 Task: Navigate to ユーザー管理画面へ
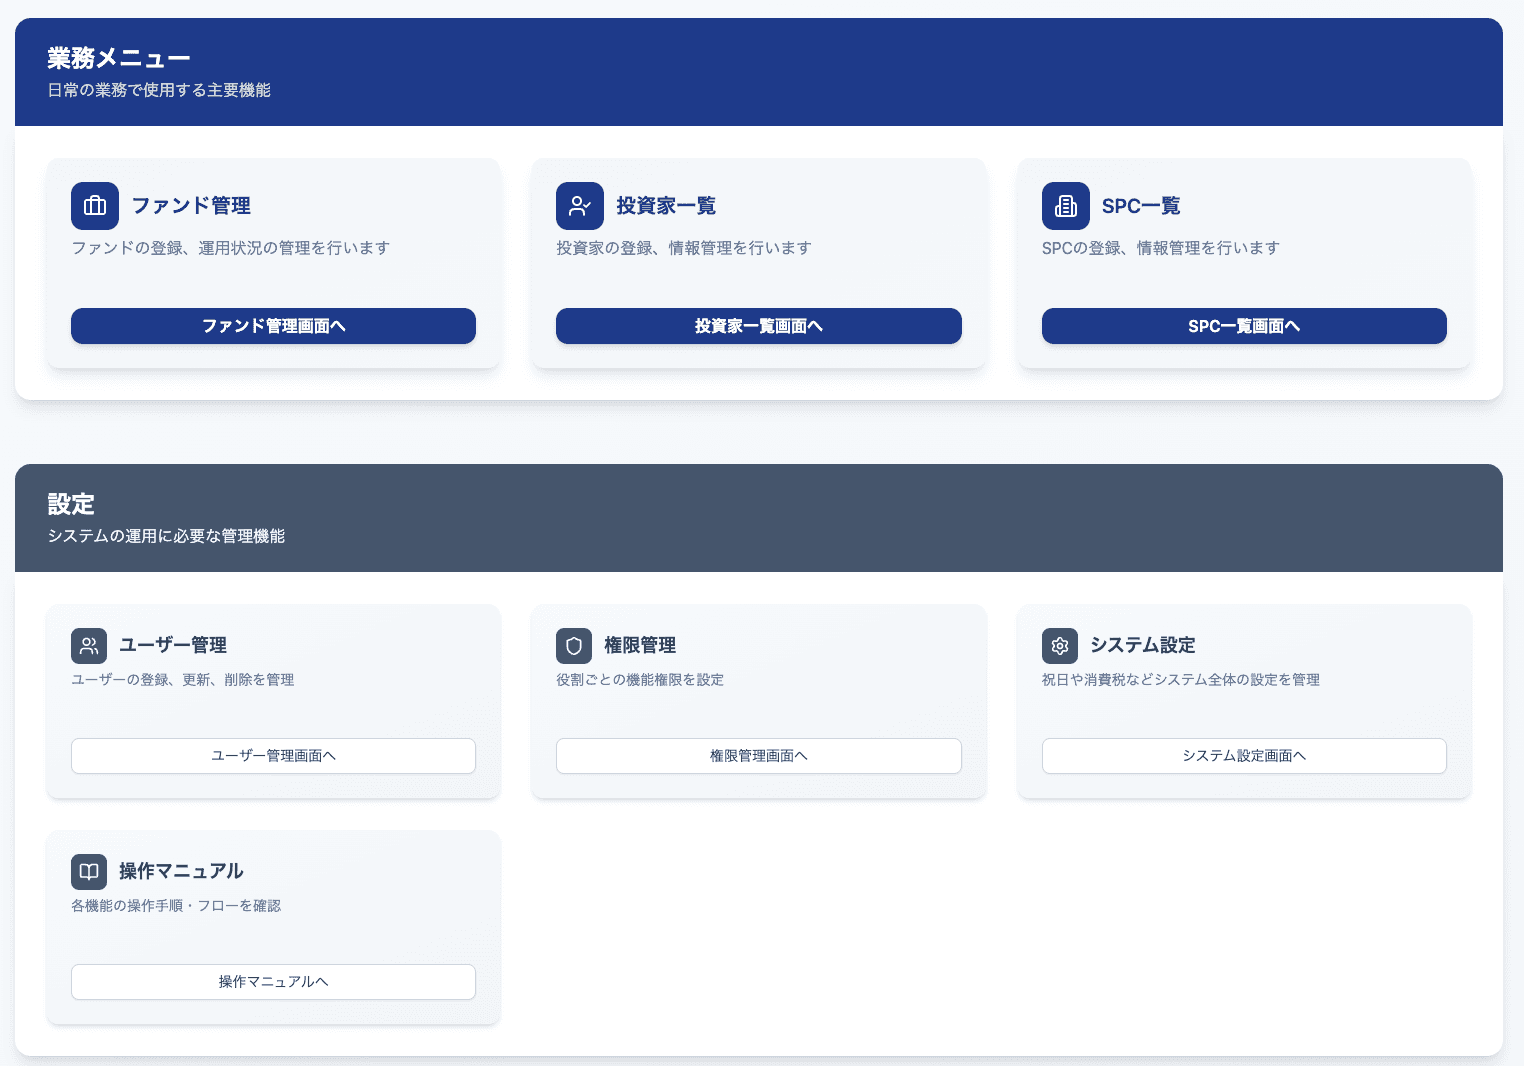click(x=273, y=756)
